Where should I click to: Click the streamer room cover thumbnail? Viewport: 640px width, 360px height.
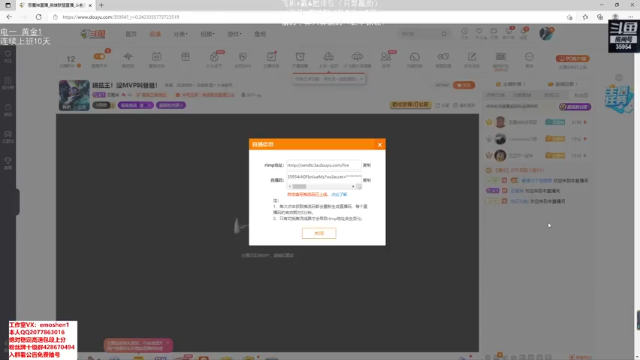pyautogui.click(x=74, y=95)
